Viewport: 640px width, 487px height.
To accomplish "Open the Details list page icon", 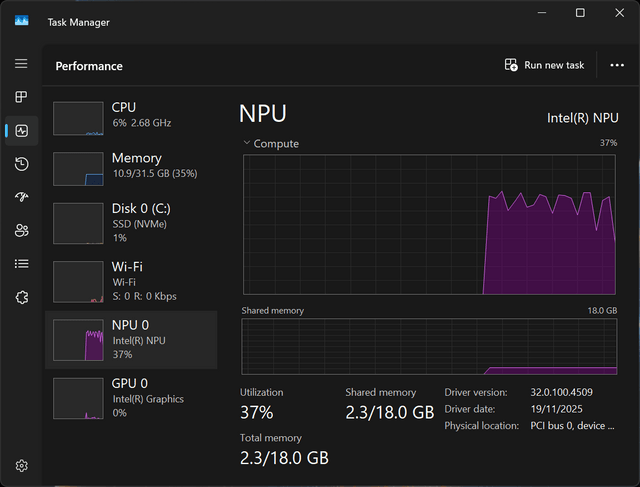I will coord(22,264).
